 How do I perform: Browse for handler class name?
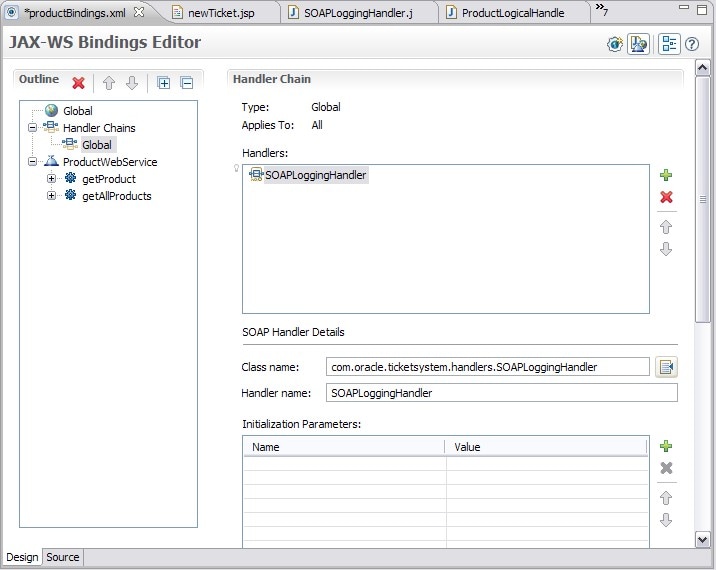tap(666, 367)
